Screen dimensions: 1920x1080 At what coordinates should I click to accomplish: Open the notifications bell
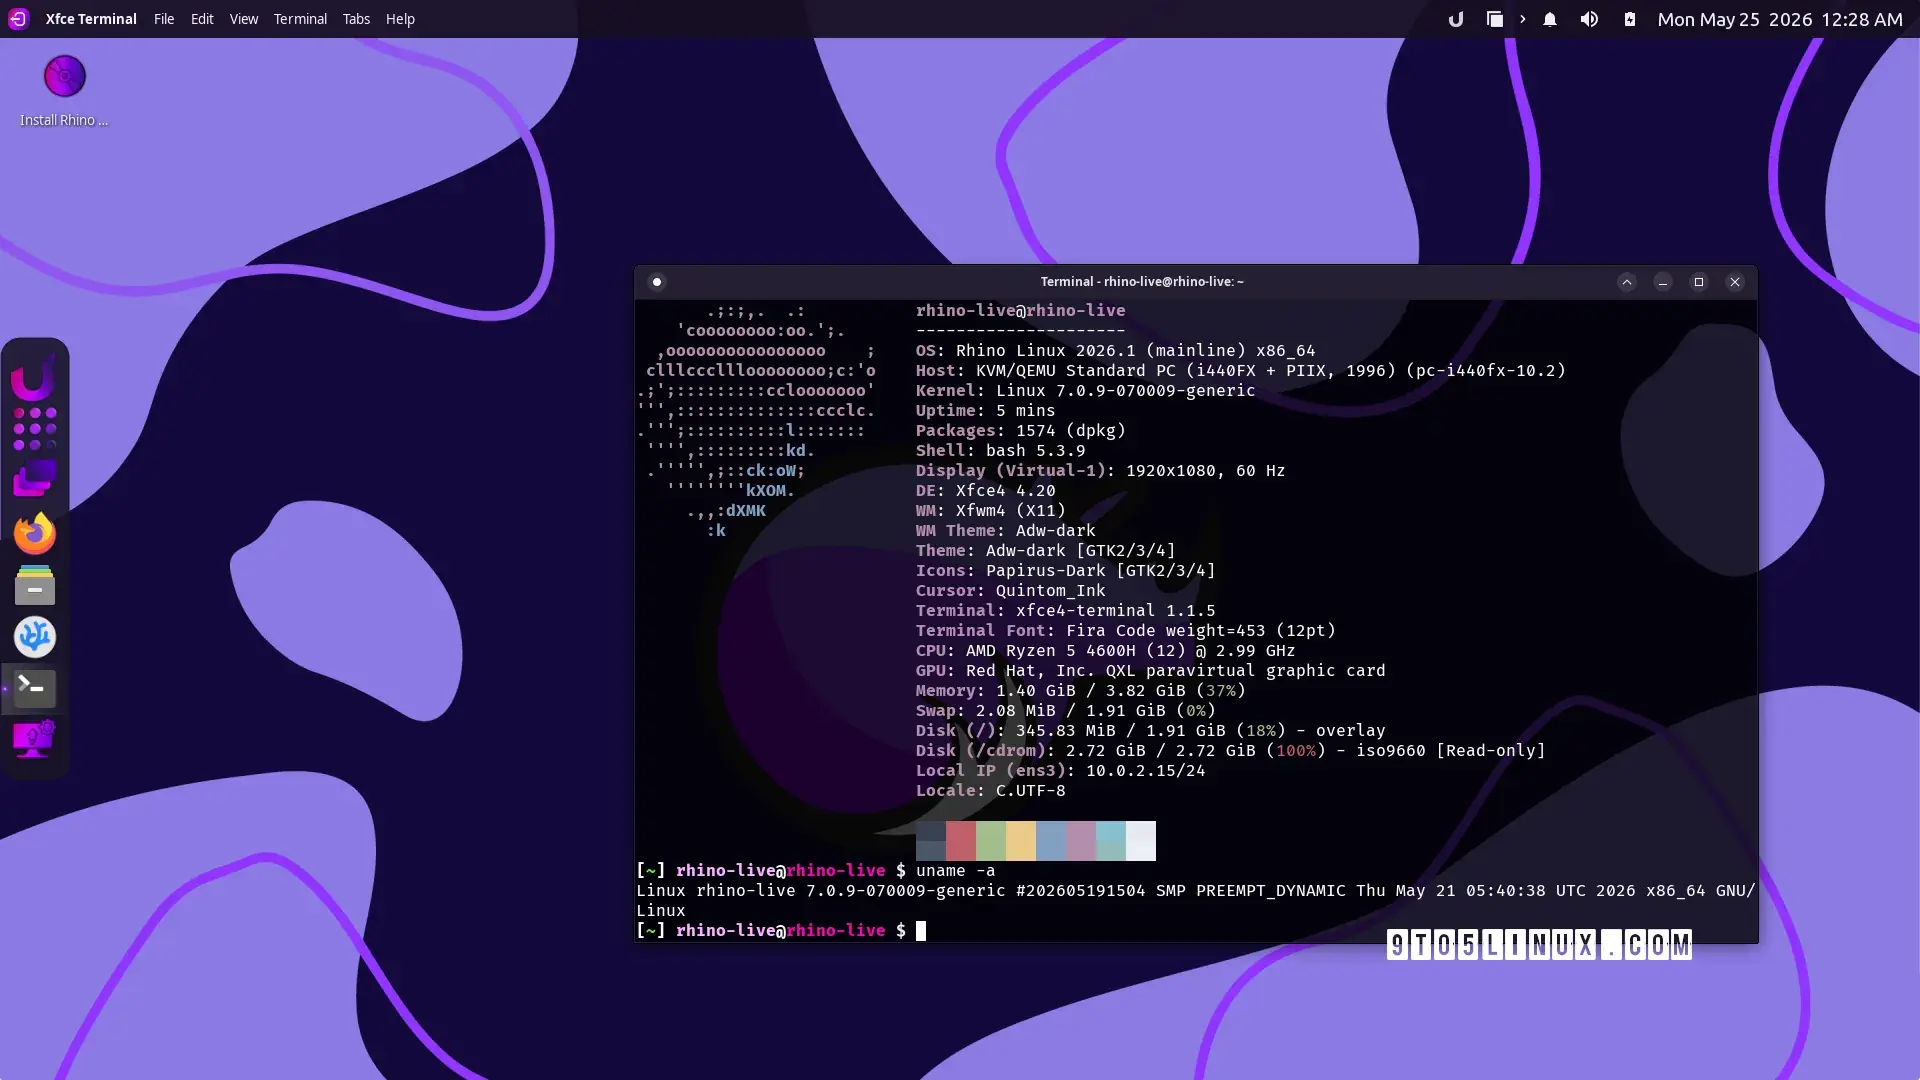click(x=1550, y=19)
